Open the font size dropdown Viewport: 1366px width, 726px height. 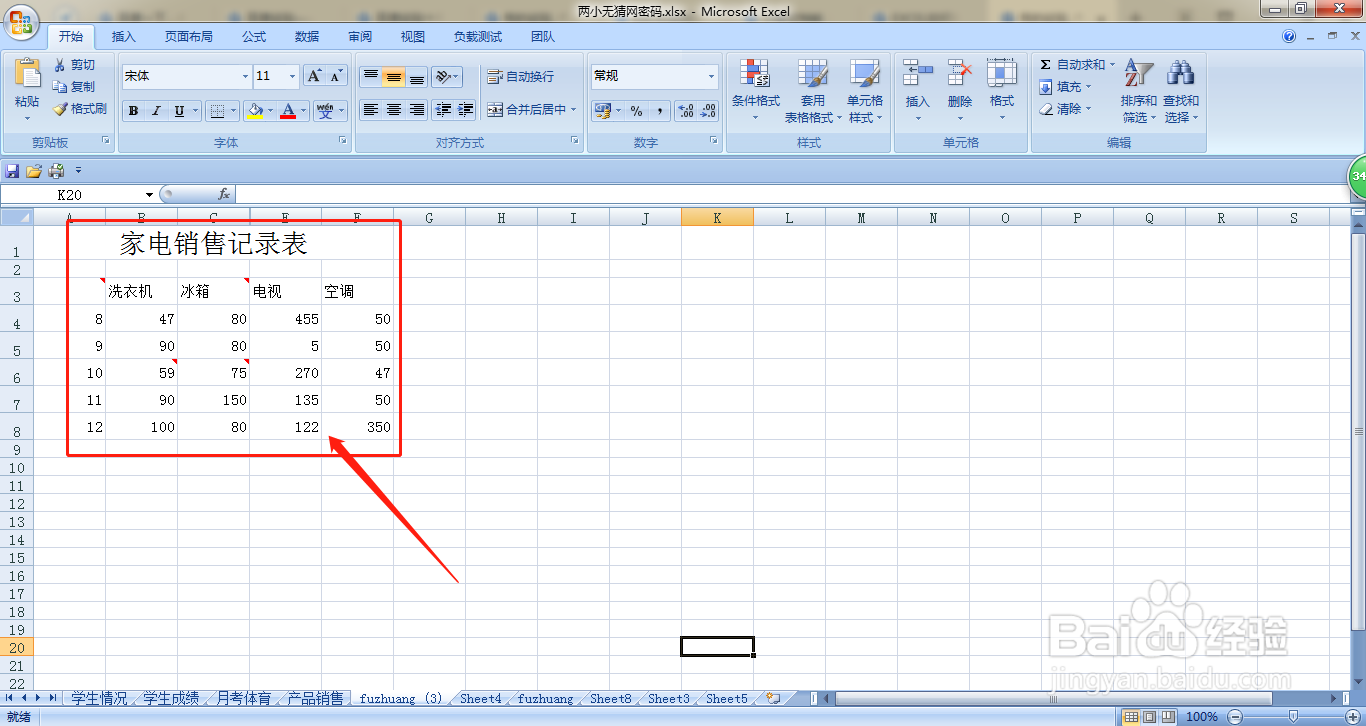[x=293, y=76]
